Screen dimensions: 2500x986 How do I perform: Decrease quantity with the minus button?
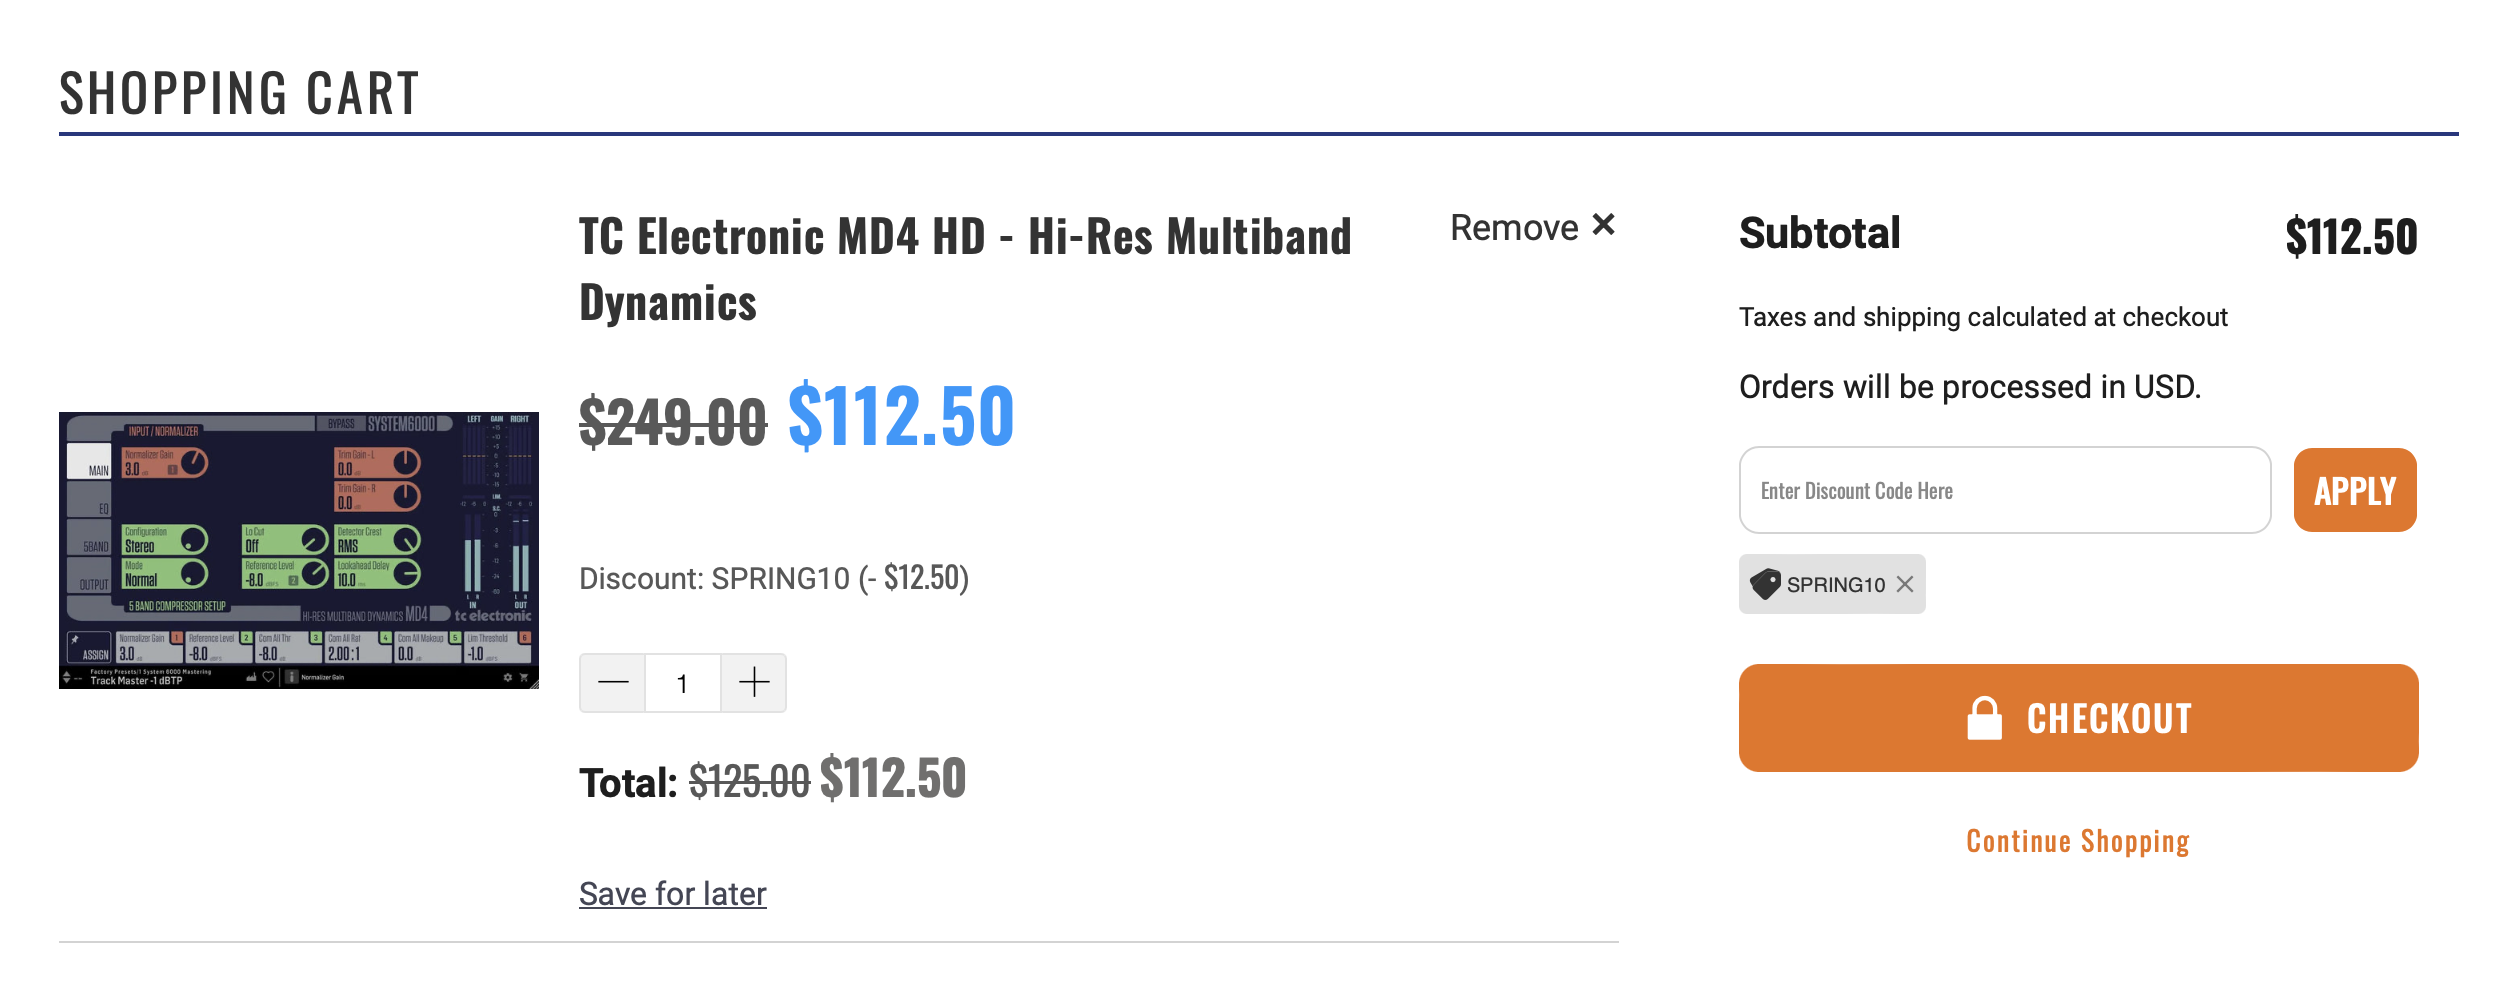click(x=613, y=683)
